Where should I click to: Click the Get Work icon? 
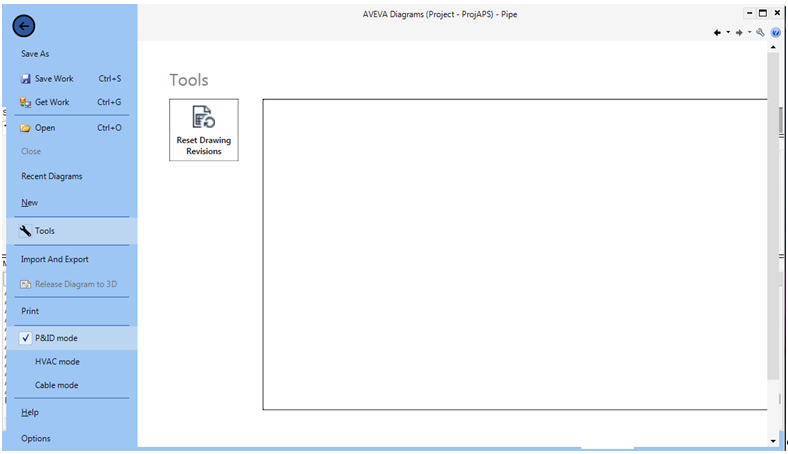26,102
